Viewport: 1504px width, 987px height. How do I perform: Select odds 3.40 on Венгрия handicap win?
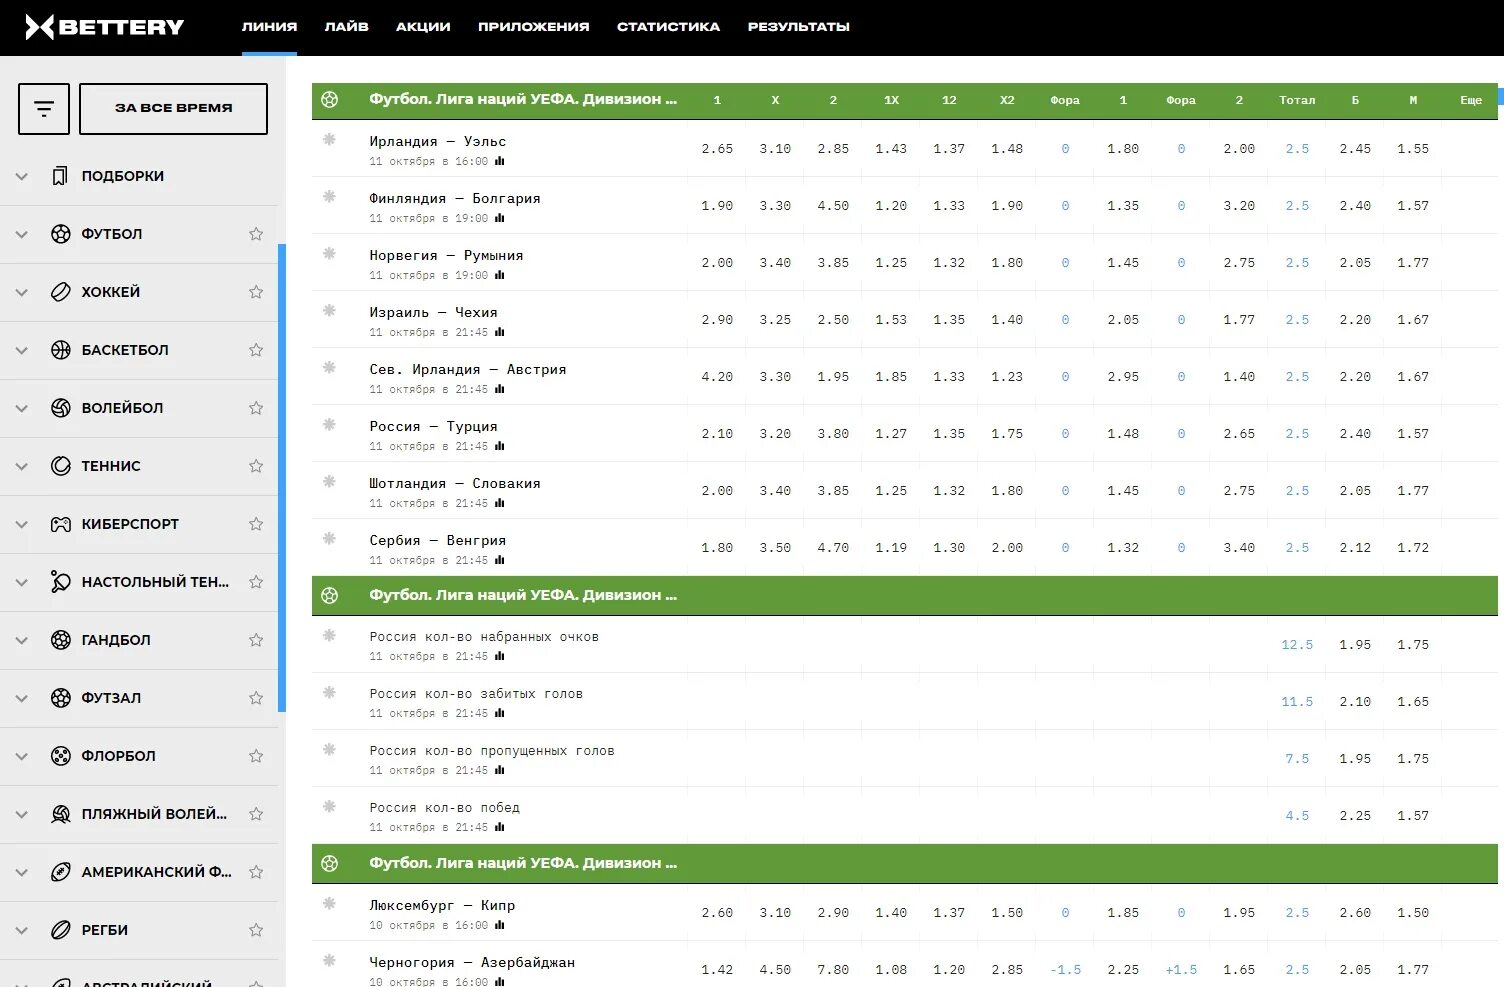click(x=1239, y=548)
